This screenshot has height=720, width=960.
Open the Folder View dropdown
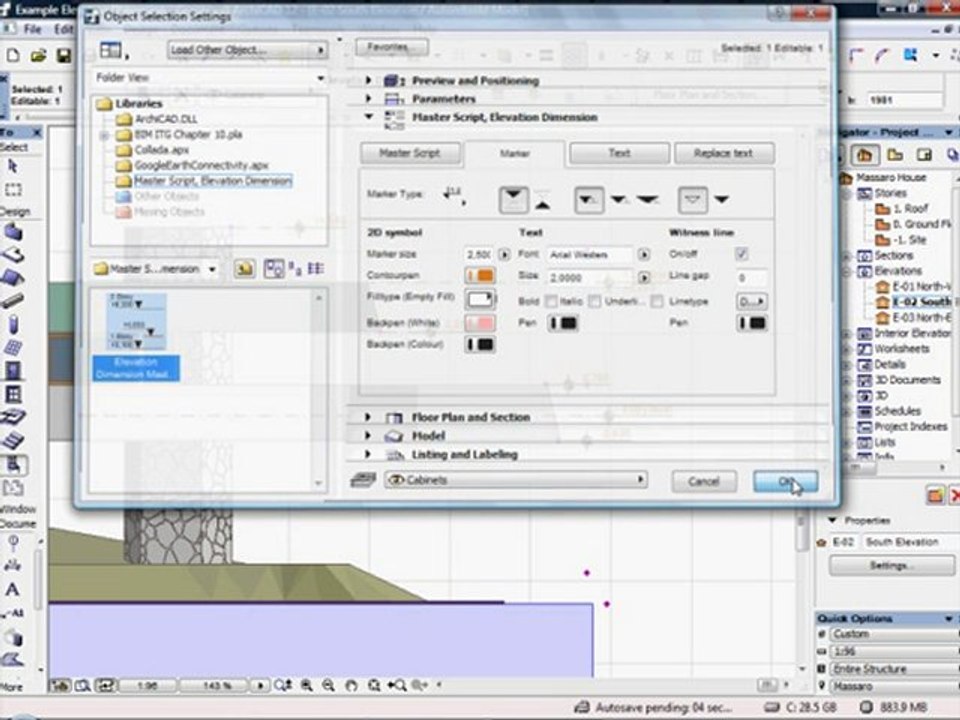coord(209,78)
